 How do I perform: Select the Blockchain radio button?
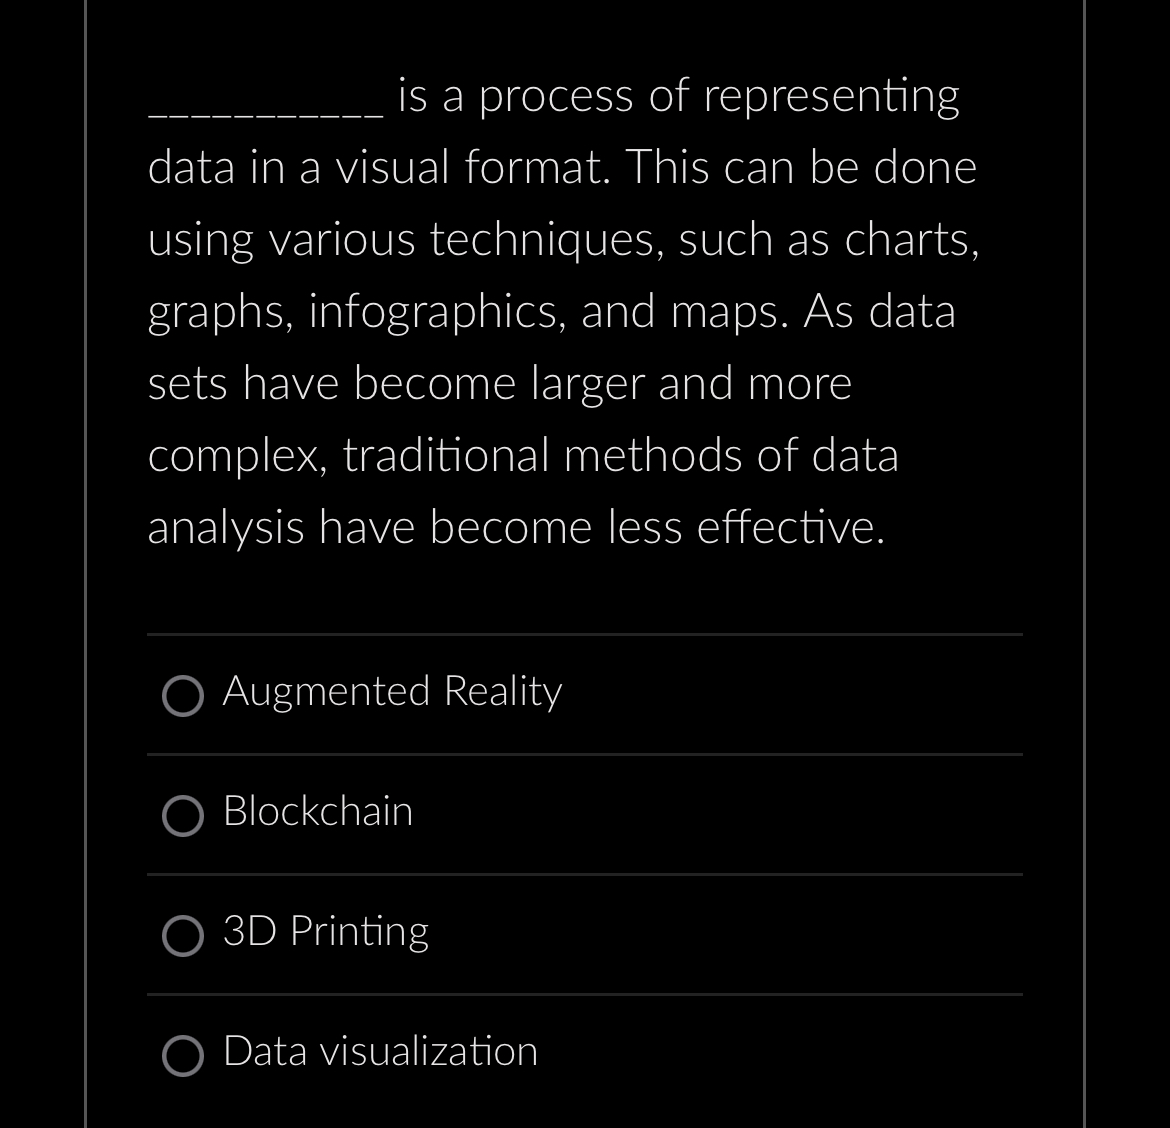click(x=183, y=816)
